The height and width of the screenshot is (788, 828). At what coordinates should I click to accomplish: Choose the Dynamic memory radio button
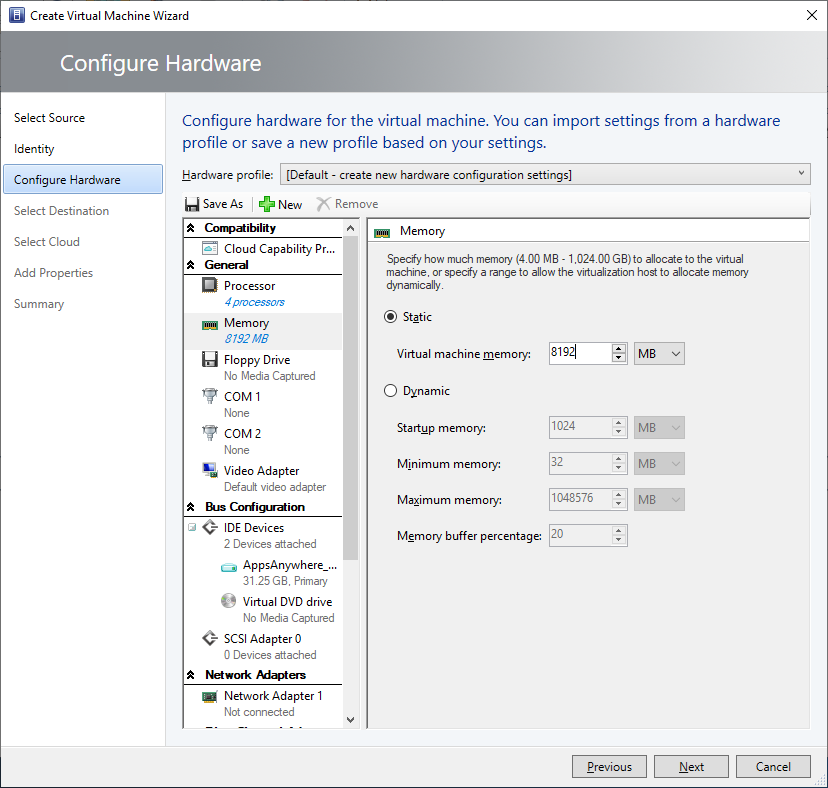(391, 391)
